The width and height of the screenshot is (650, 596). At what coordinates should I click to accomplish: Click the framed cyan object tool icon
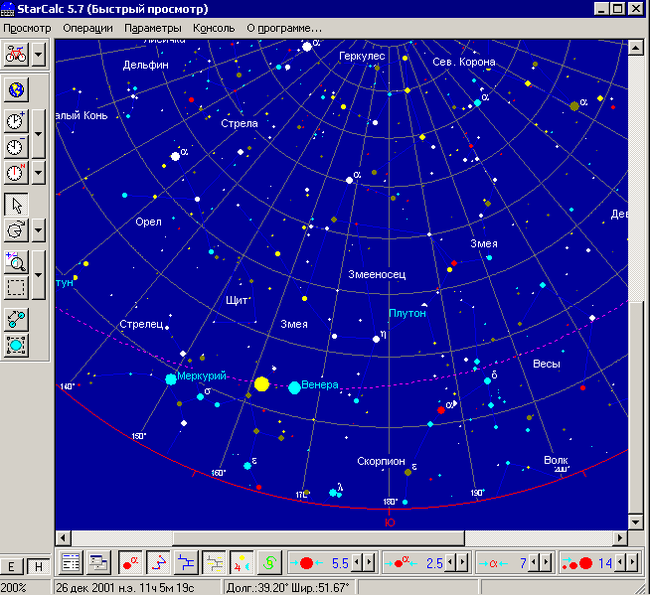(x=16, y=345)
